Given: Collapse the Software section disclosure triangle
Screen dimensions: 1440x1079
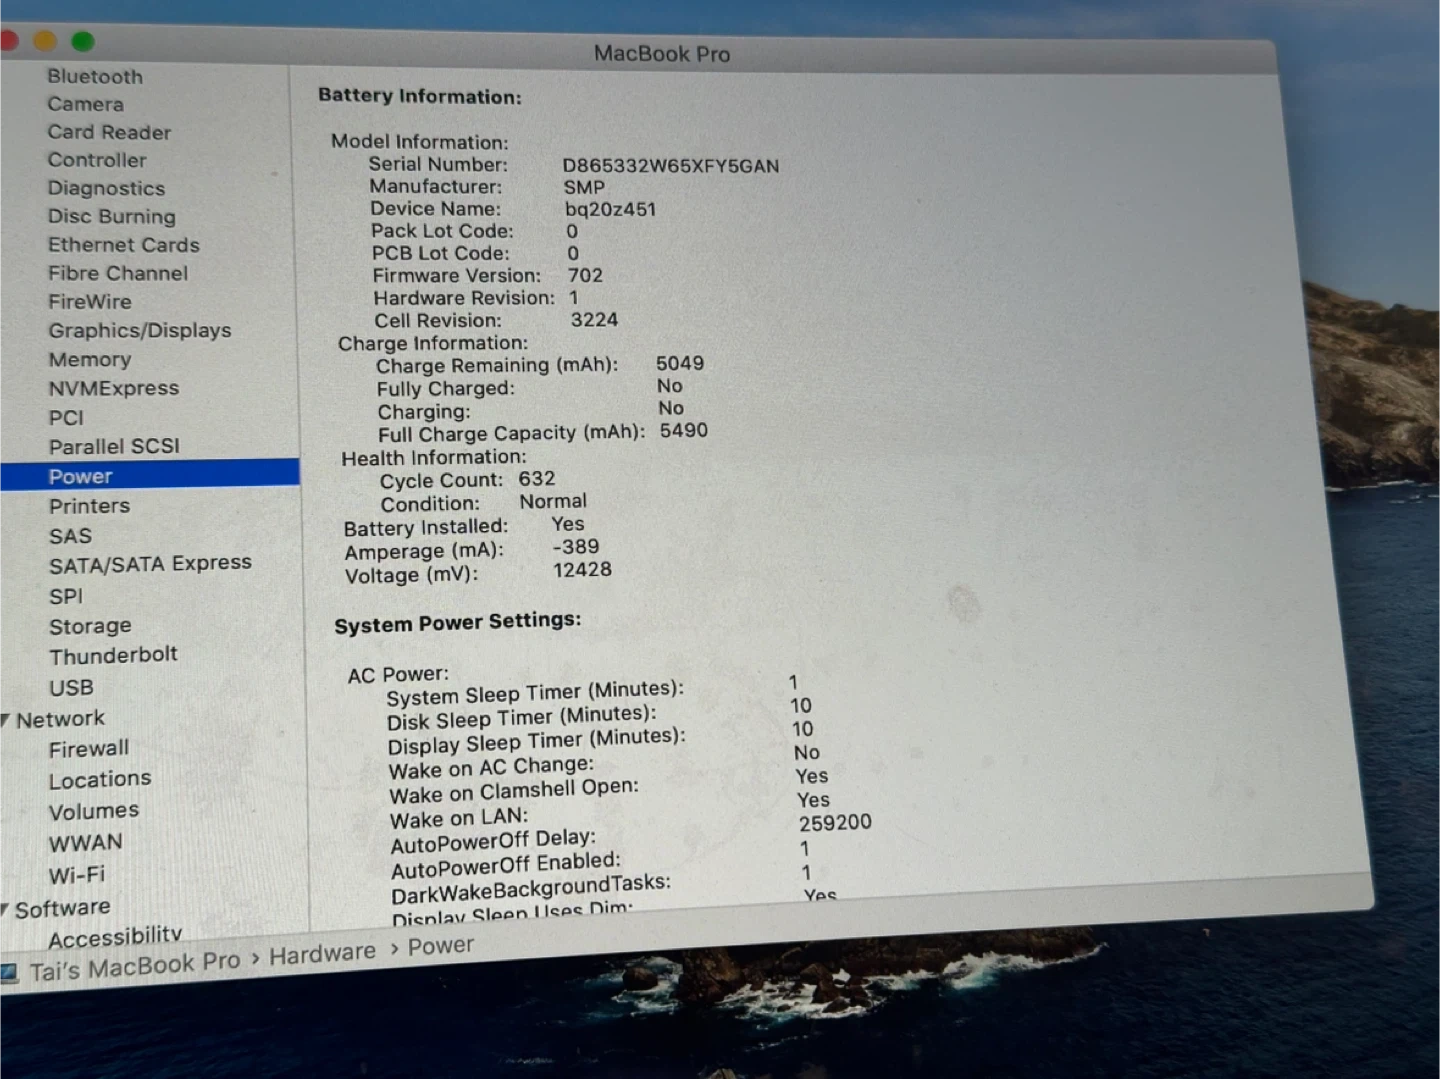Looking at the screenshot, I should tap(6, 909).
